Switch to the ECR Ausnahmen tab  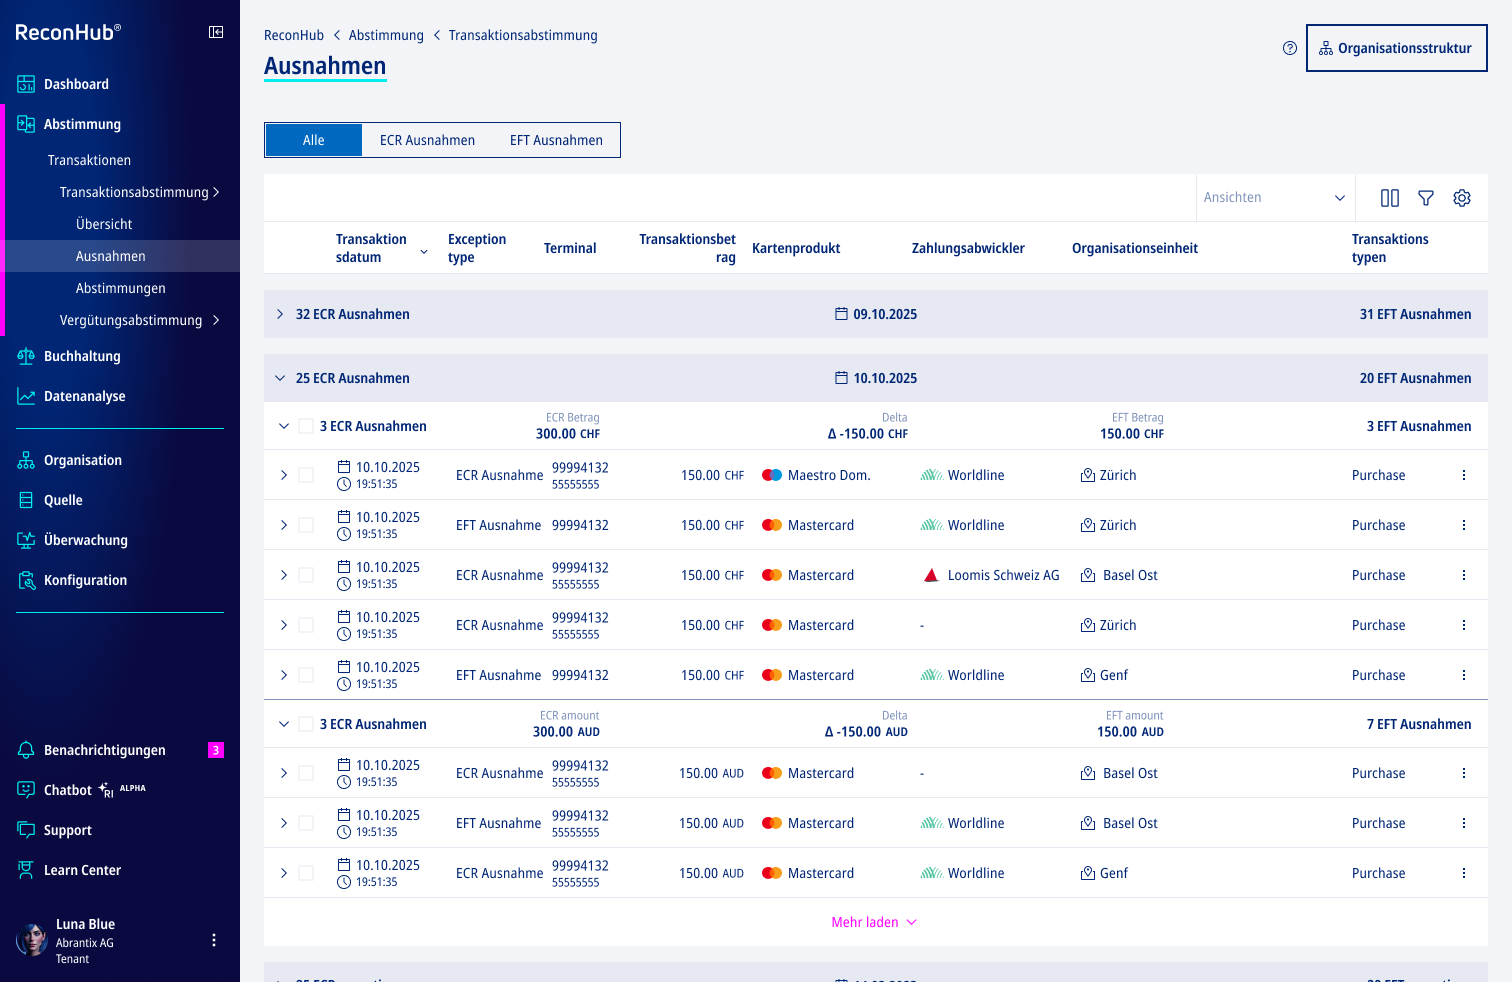(427, 140)
